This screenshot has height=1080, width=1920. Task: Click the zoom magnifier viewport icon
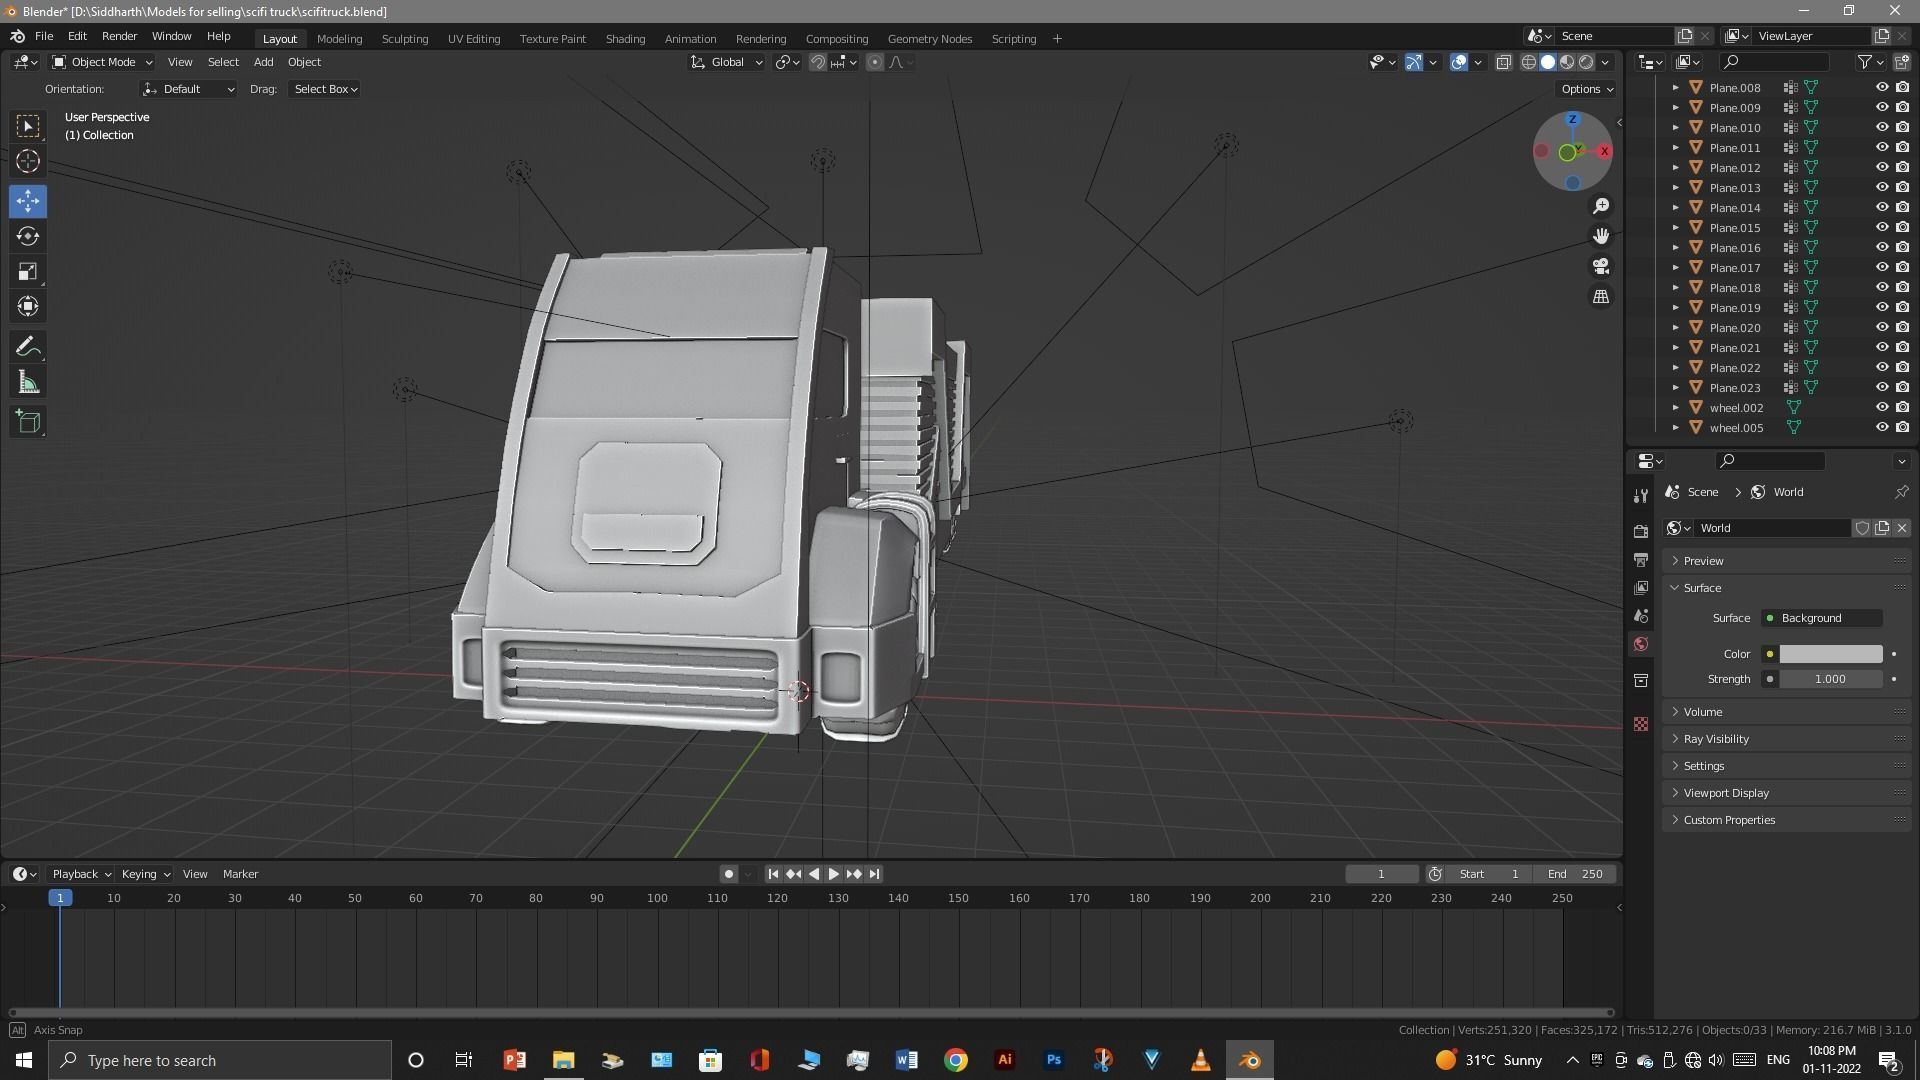(x=1601, y=206)
